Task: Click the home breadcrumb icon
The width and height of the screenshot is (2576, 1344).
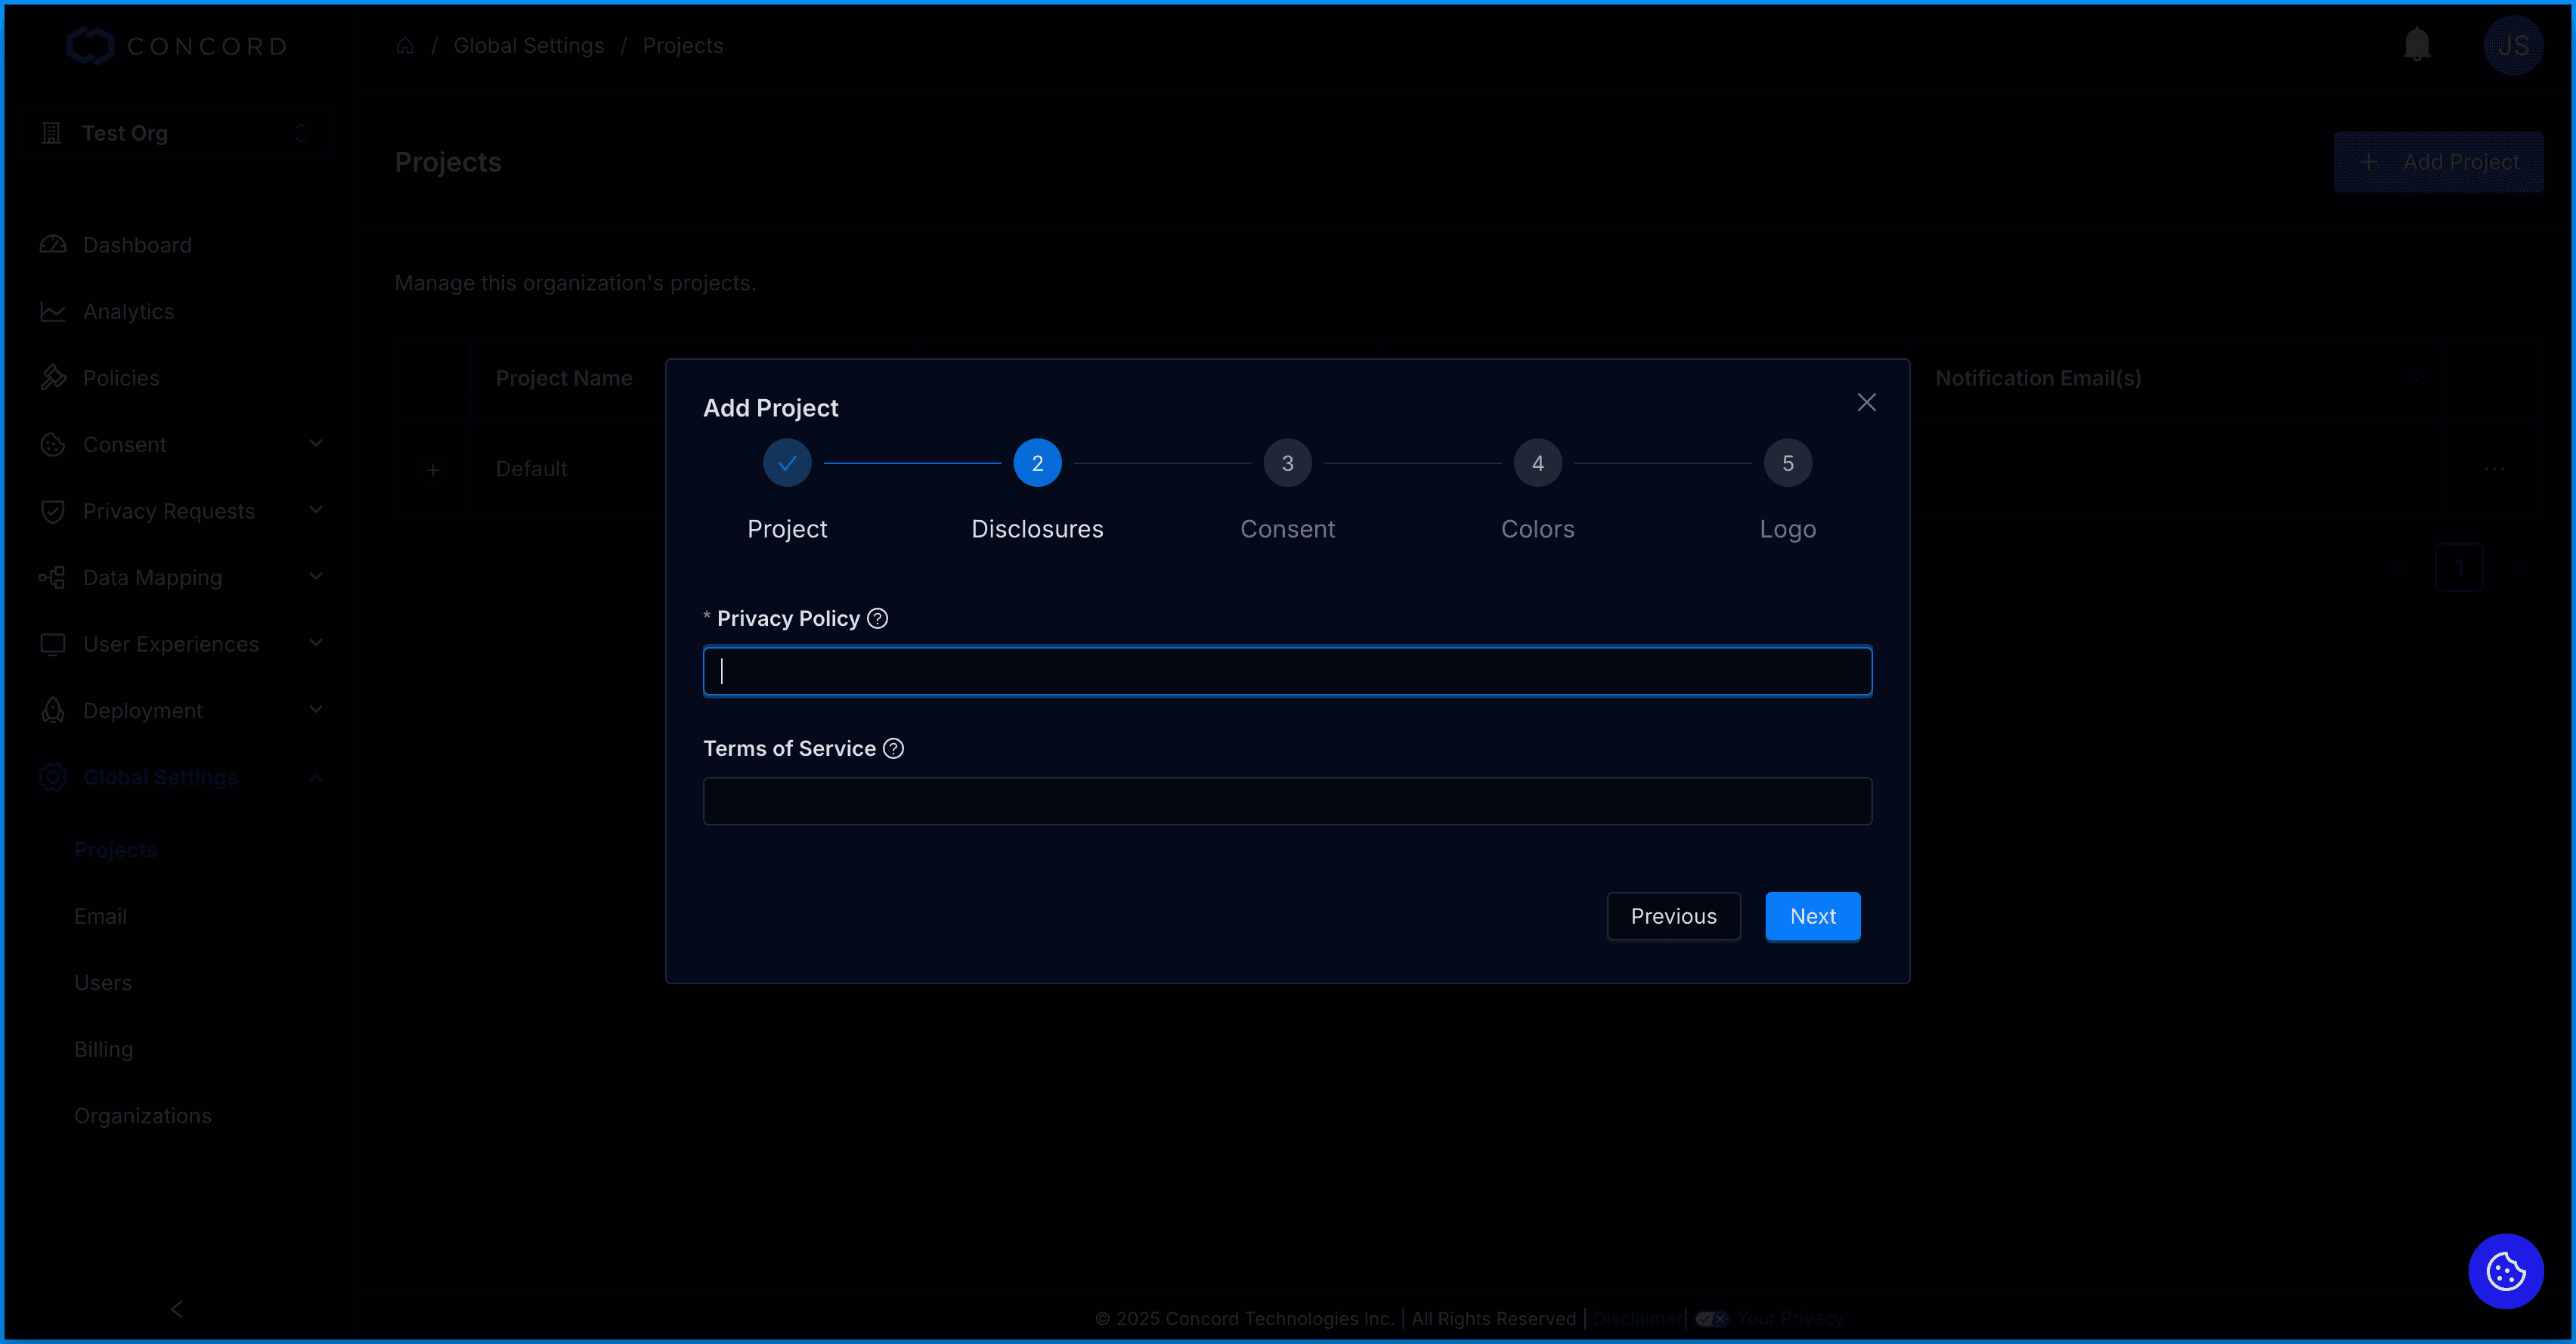Action: click(x=405, y=46)
